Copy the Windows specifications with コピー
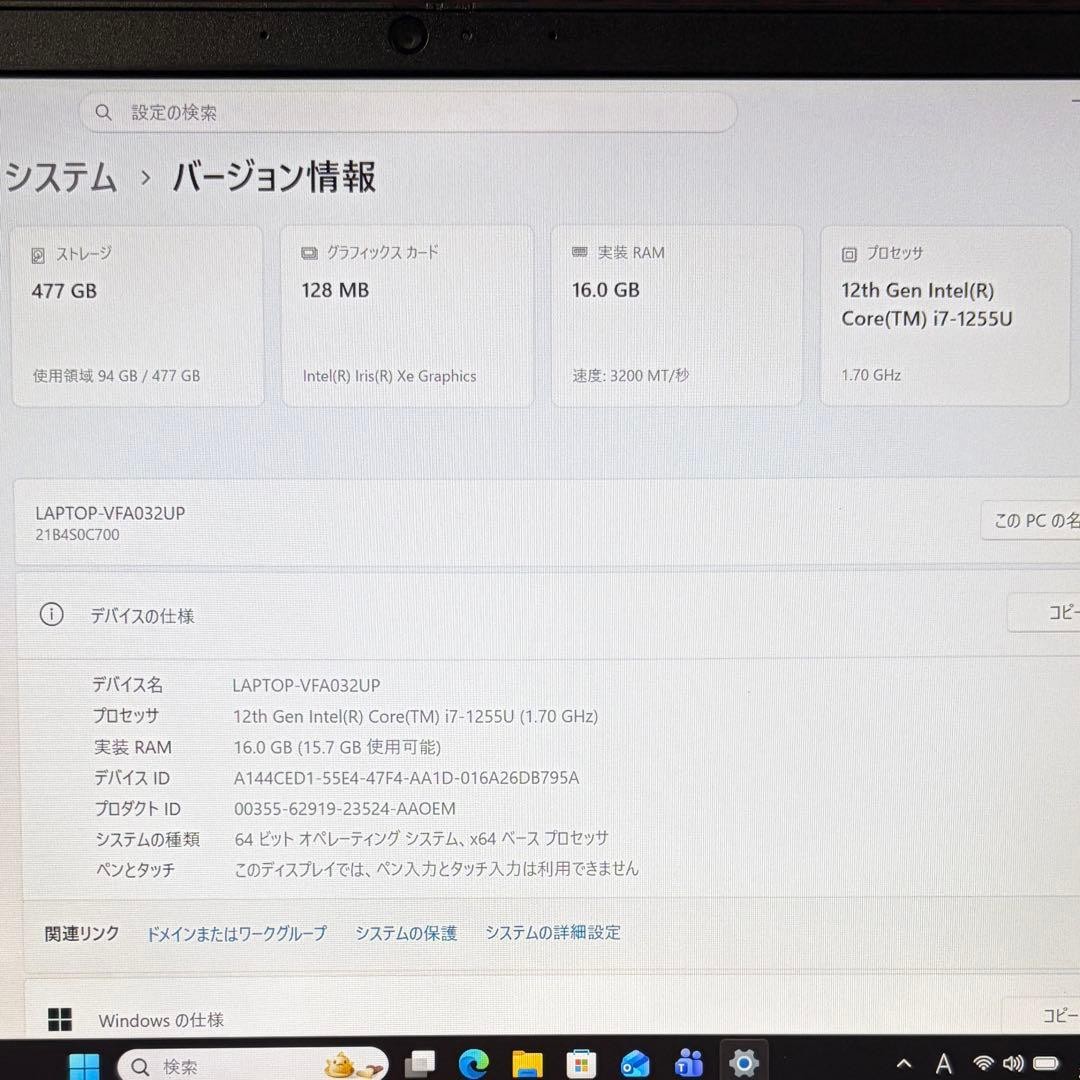 [1041, 1016]
